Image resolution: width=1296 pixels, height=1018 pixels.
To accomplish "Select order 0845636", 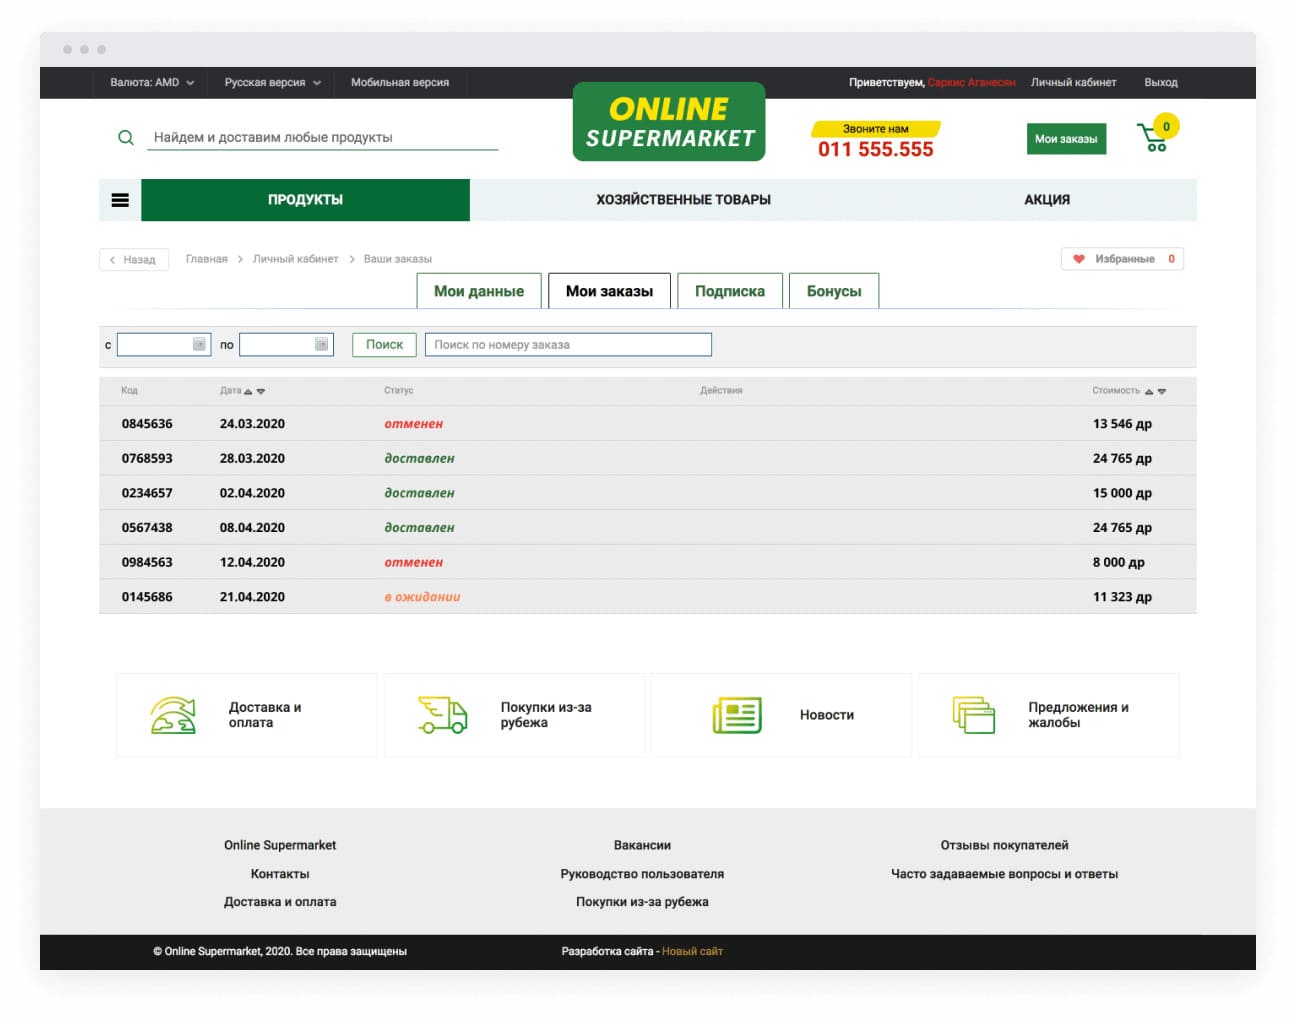I will 647,424.
